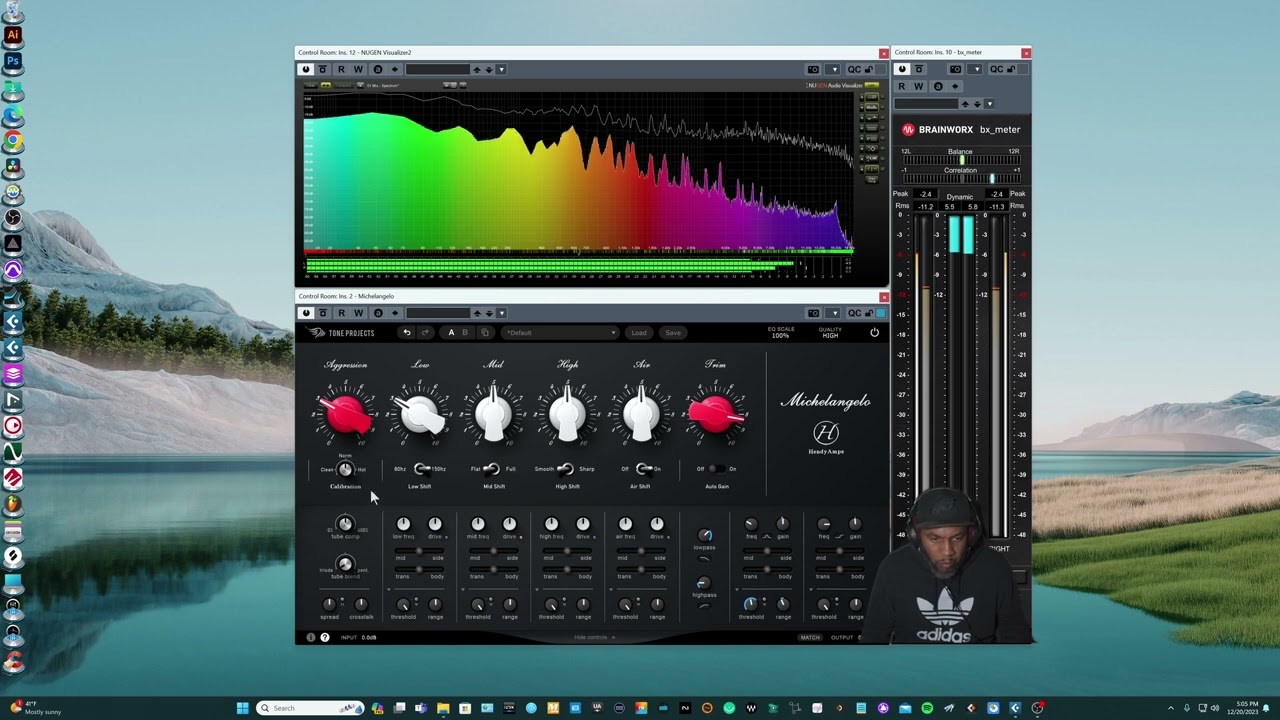Viewport: 1280px width, 720px height.
Task: Collapse mid band dynamics section triangle
Action: [463, 590]
